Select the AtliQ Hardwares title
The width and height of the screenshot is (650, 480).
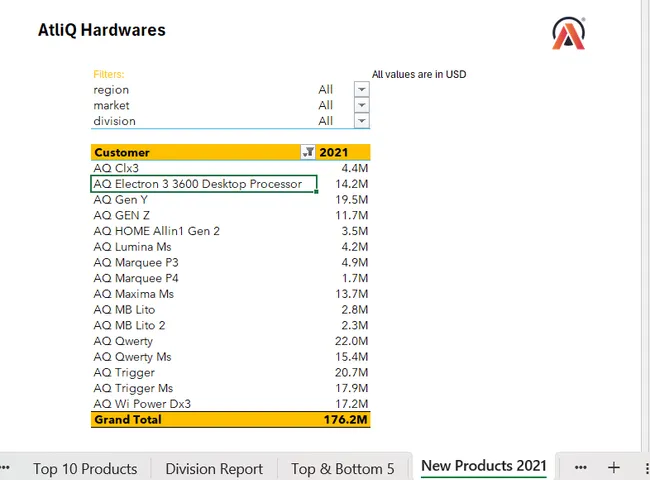point(102,30)
